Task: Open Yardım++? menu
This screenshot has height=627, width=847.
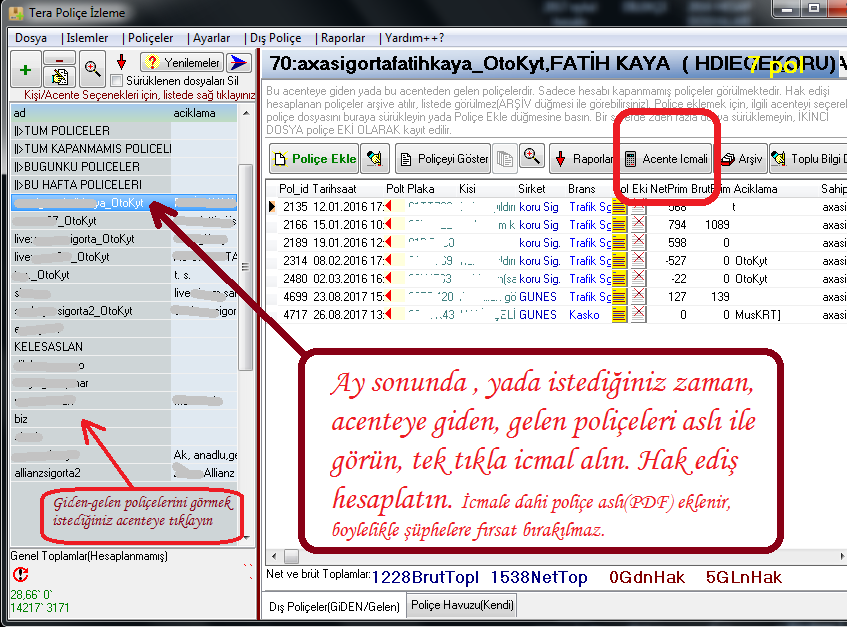Action: point(414,38)
